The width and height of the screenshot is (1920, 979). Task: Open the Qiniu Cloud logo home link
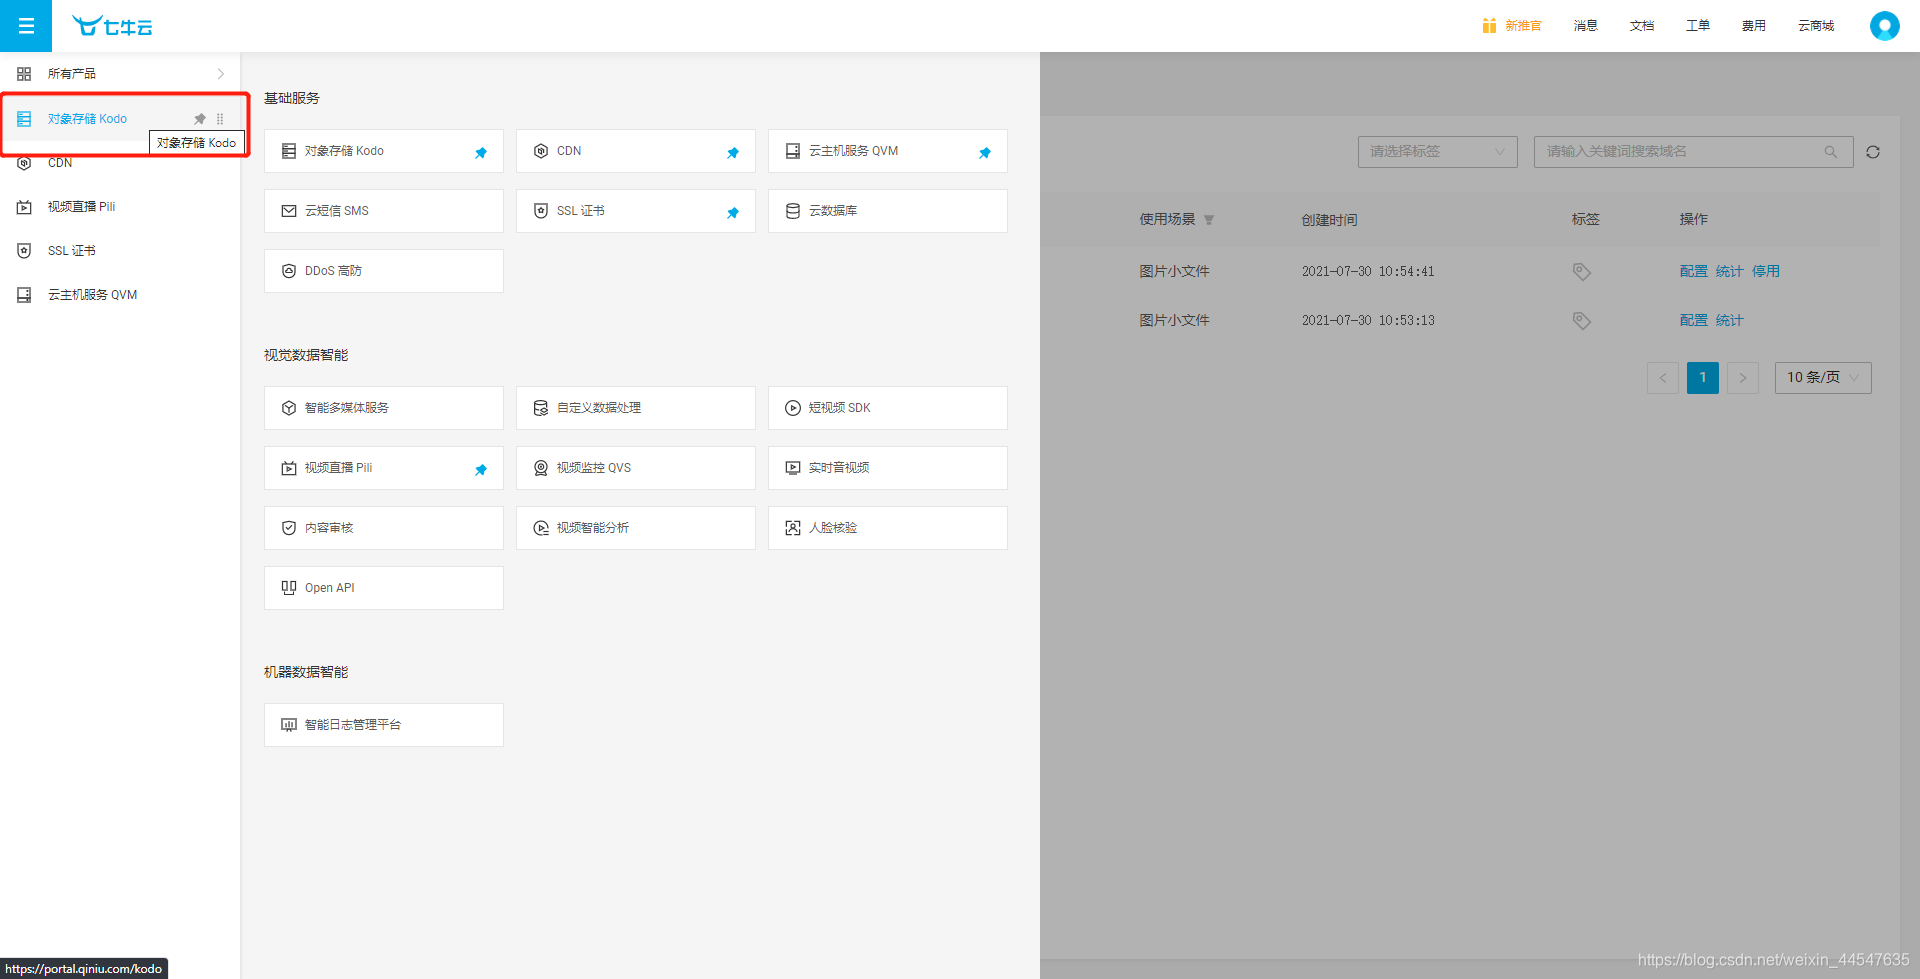(112, 26)
